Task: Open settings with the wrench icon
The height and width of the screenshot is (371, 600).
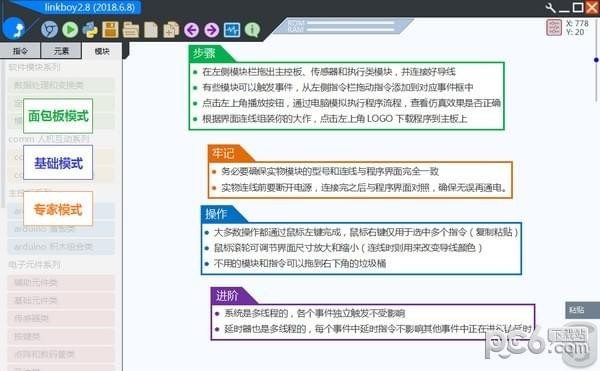Action: (550, 7)
